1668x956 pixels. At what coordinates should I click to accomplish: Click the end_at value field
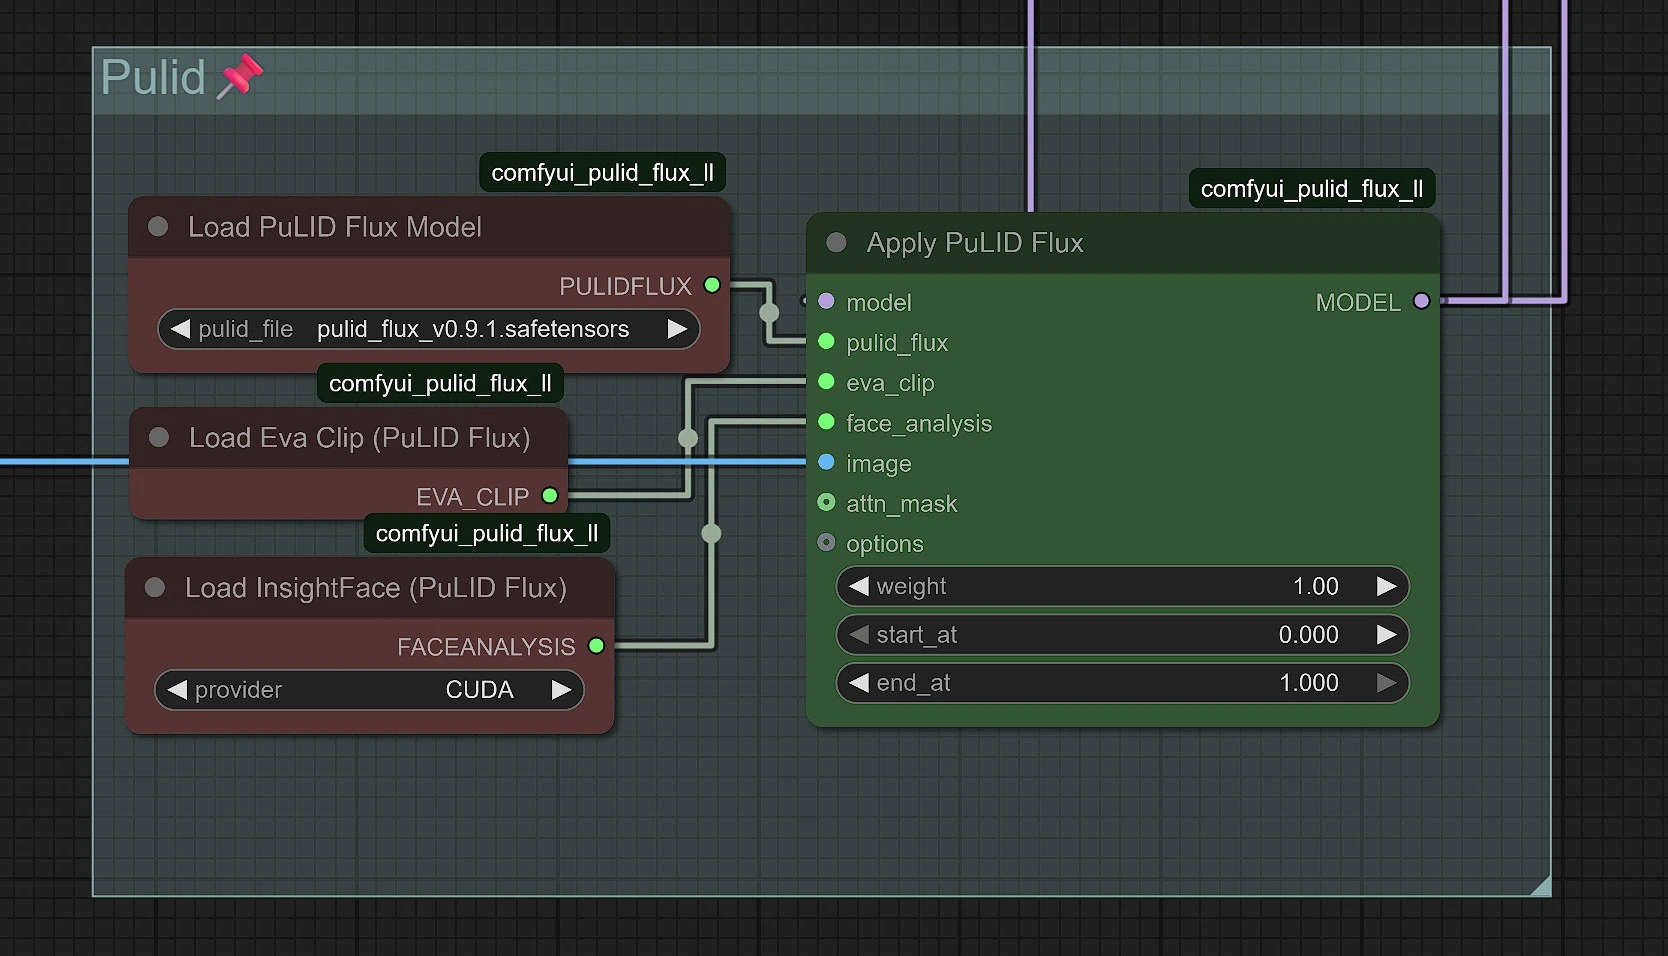coord(1122,683)
